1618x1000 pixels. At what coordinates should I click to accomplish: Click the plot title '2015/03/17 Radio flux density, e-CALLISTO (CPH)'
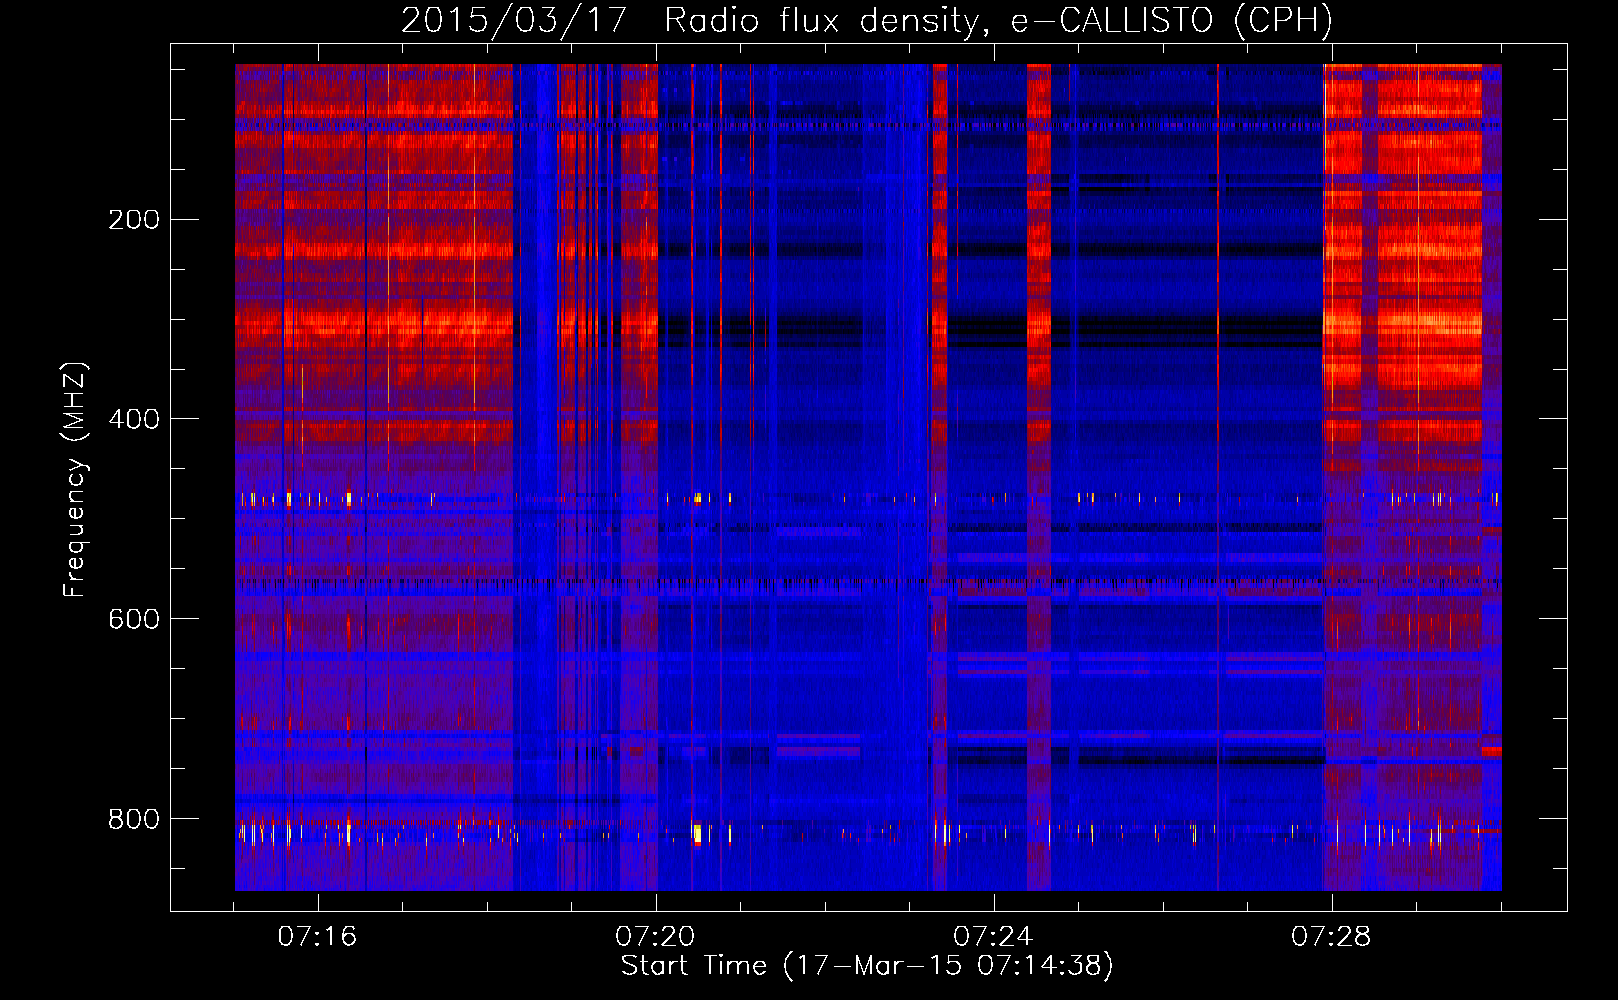tap(867, 21)
